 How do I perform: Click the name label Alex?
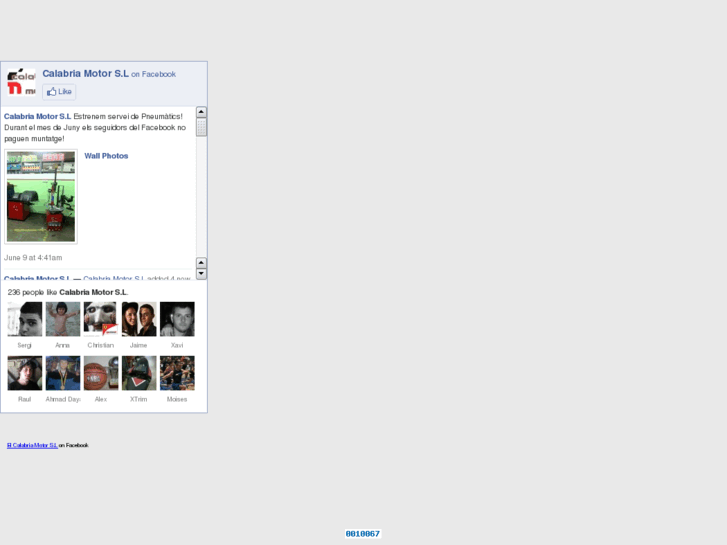point(101,399)
